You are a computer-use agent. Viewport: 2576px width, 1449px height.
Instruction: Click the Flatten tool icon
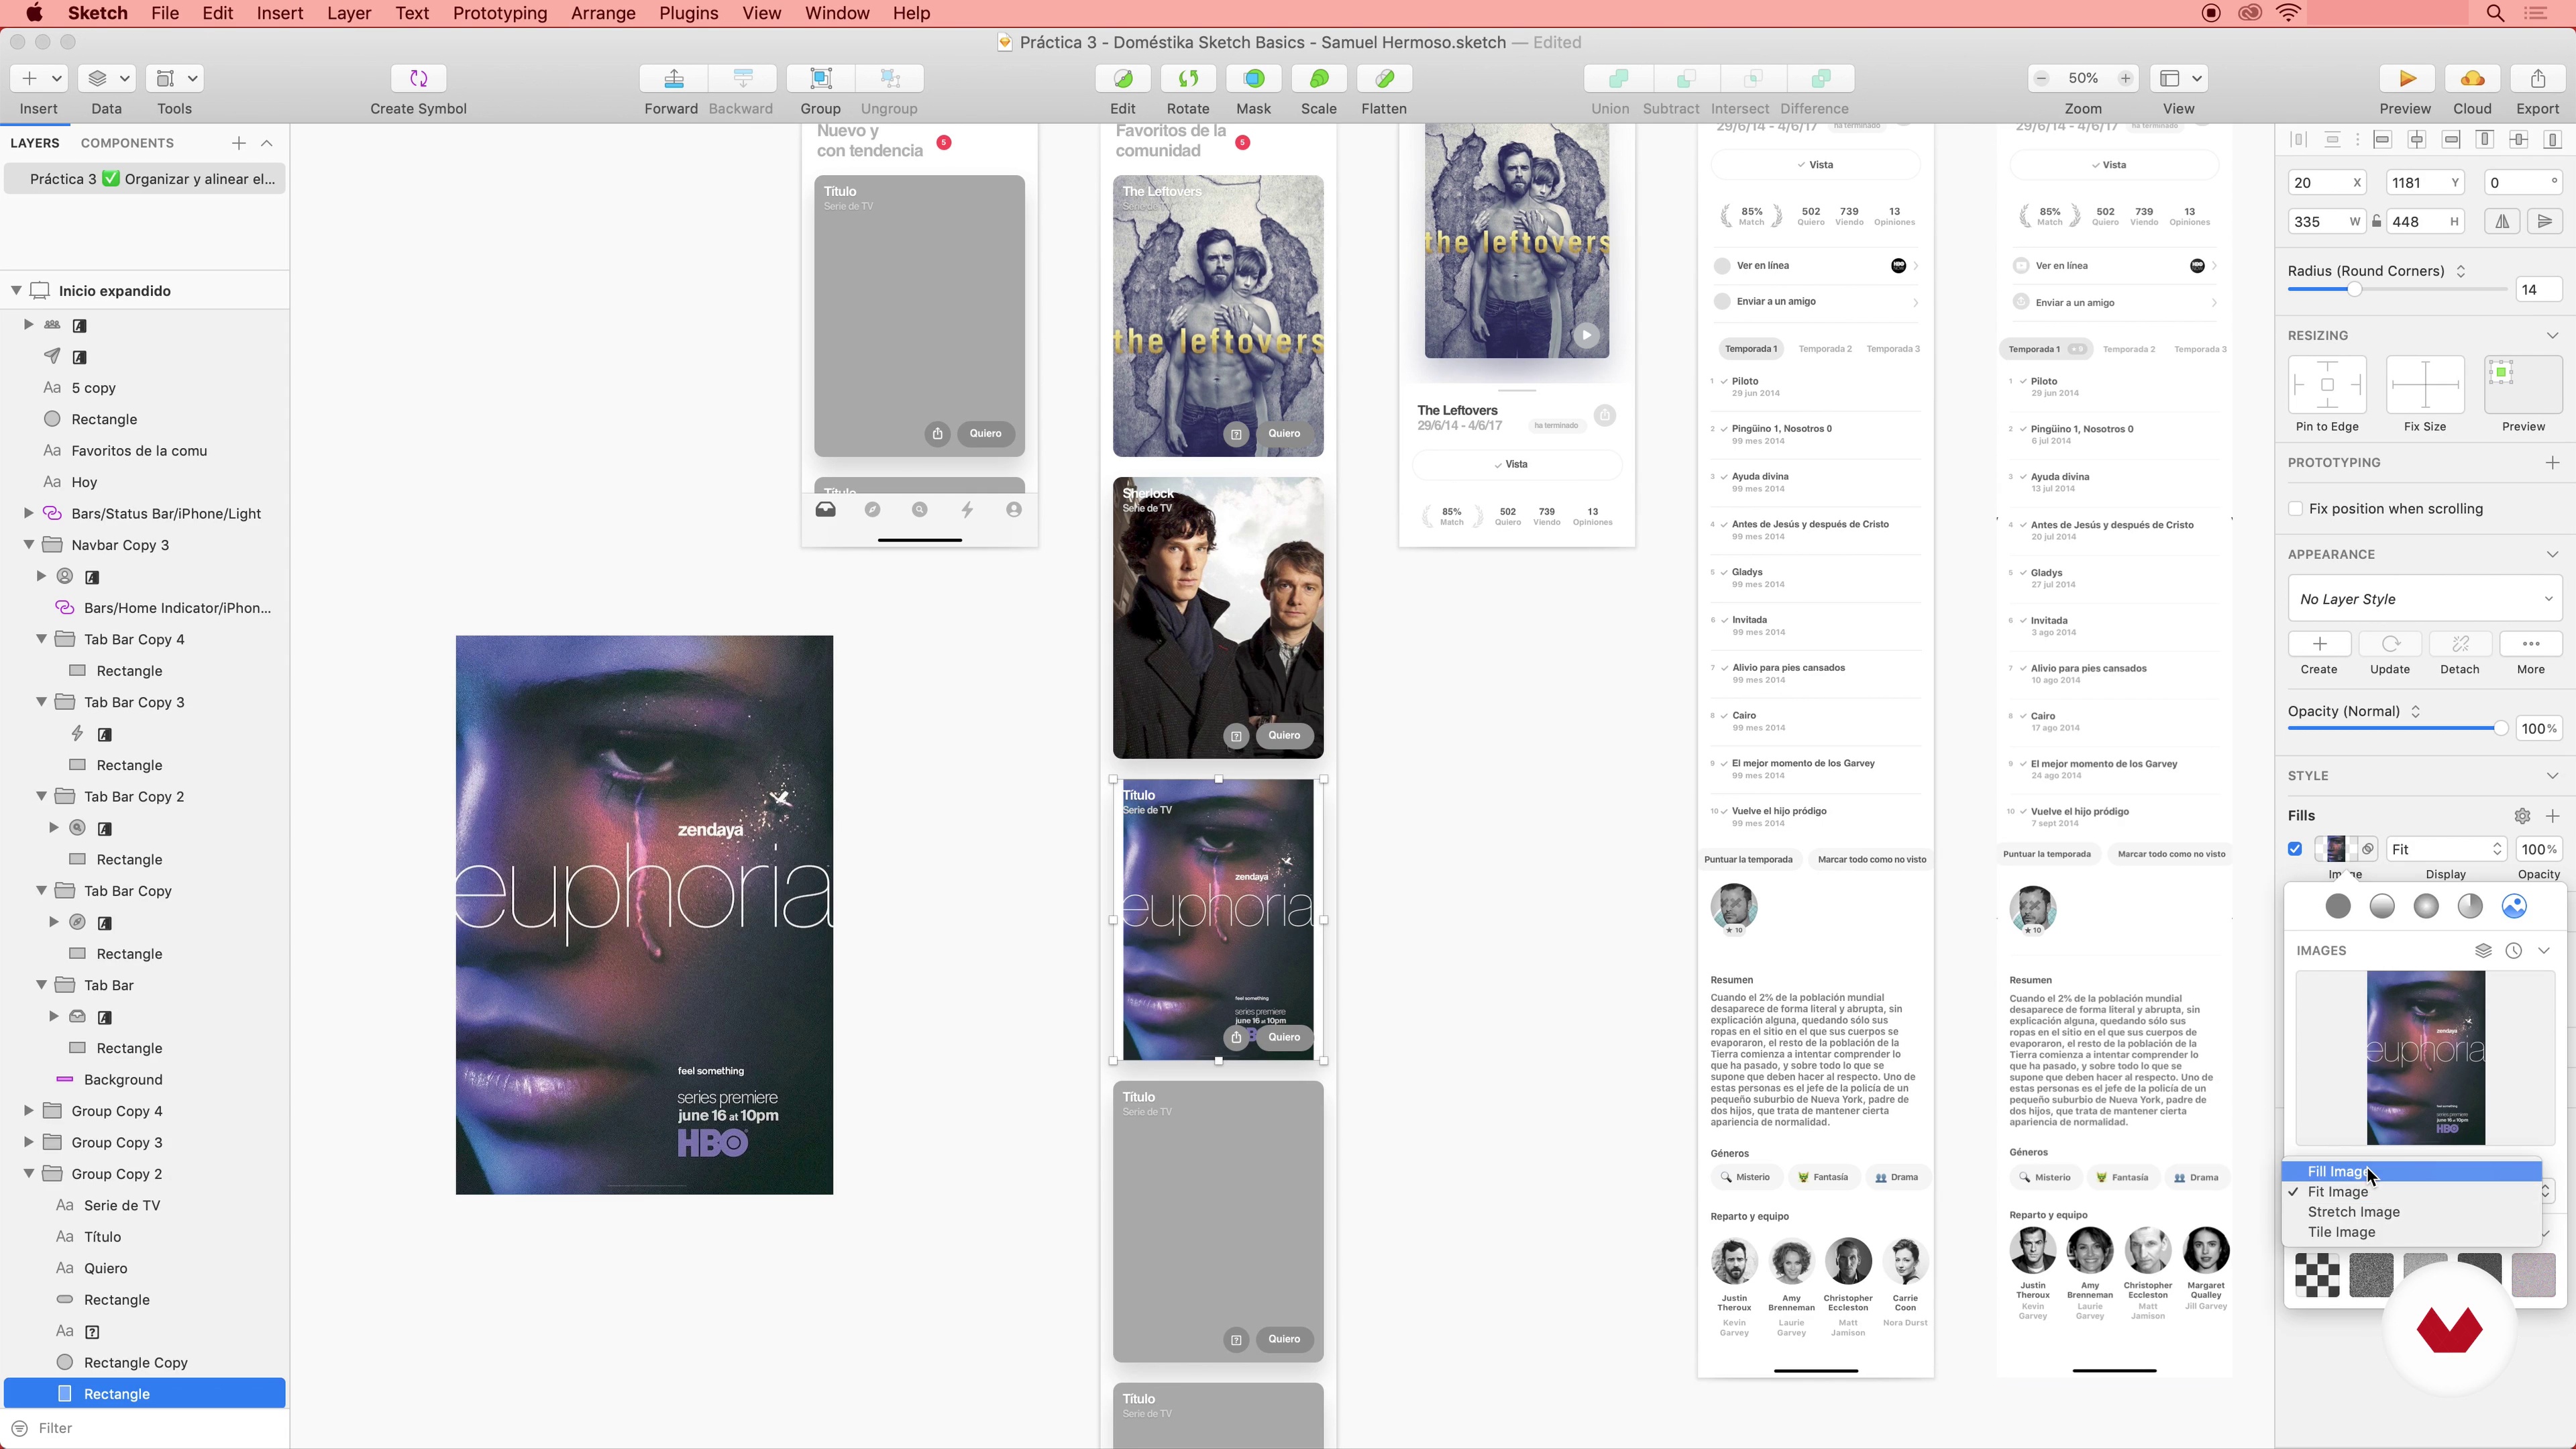[x=1384, y=78]
